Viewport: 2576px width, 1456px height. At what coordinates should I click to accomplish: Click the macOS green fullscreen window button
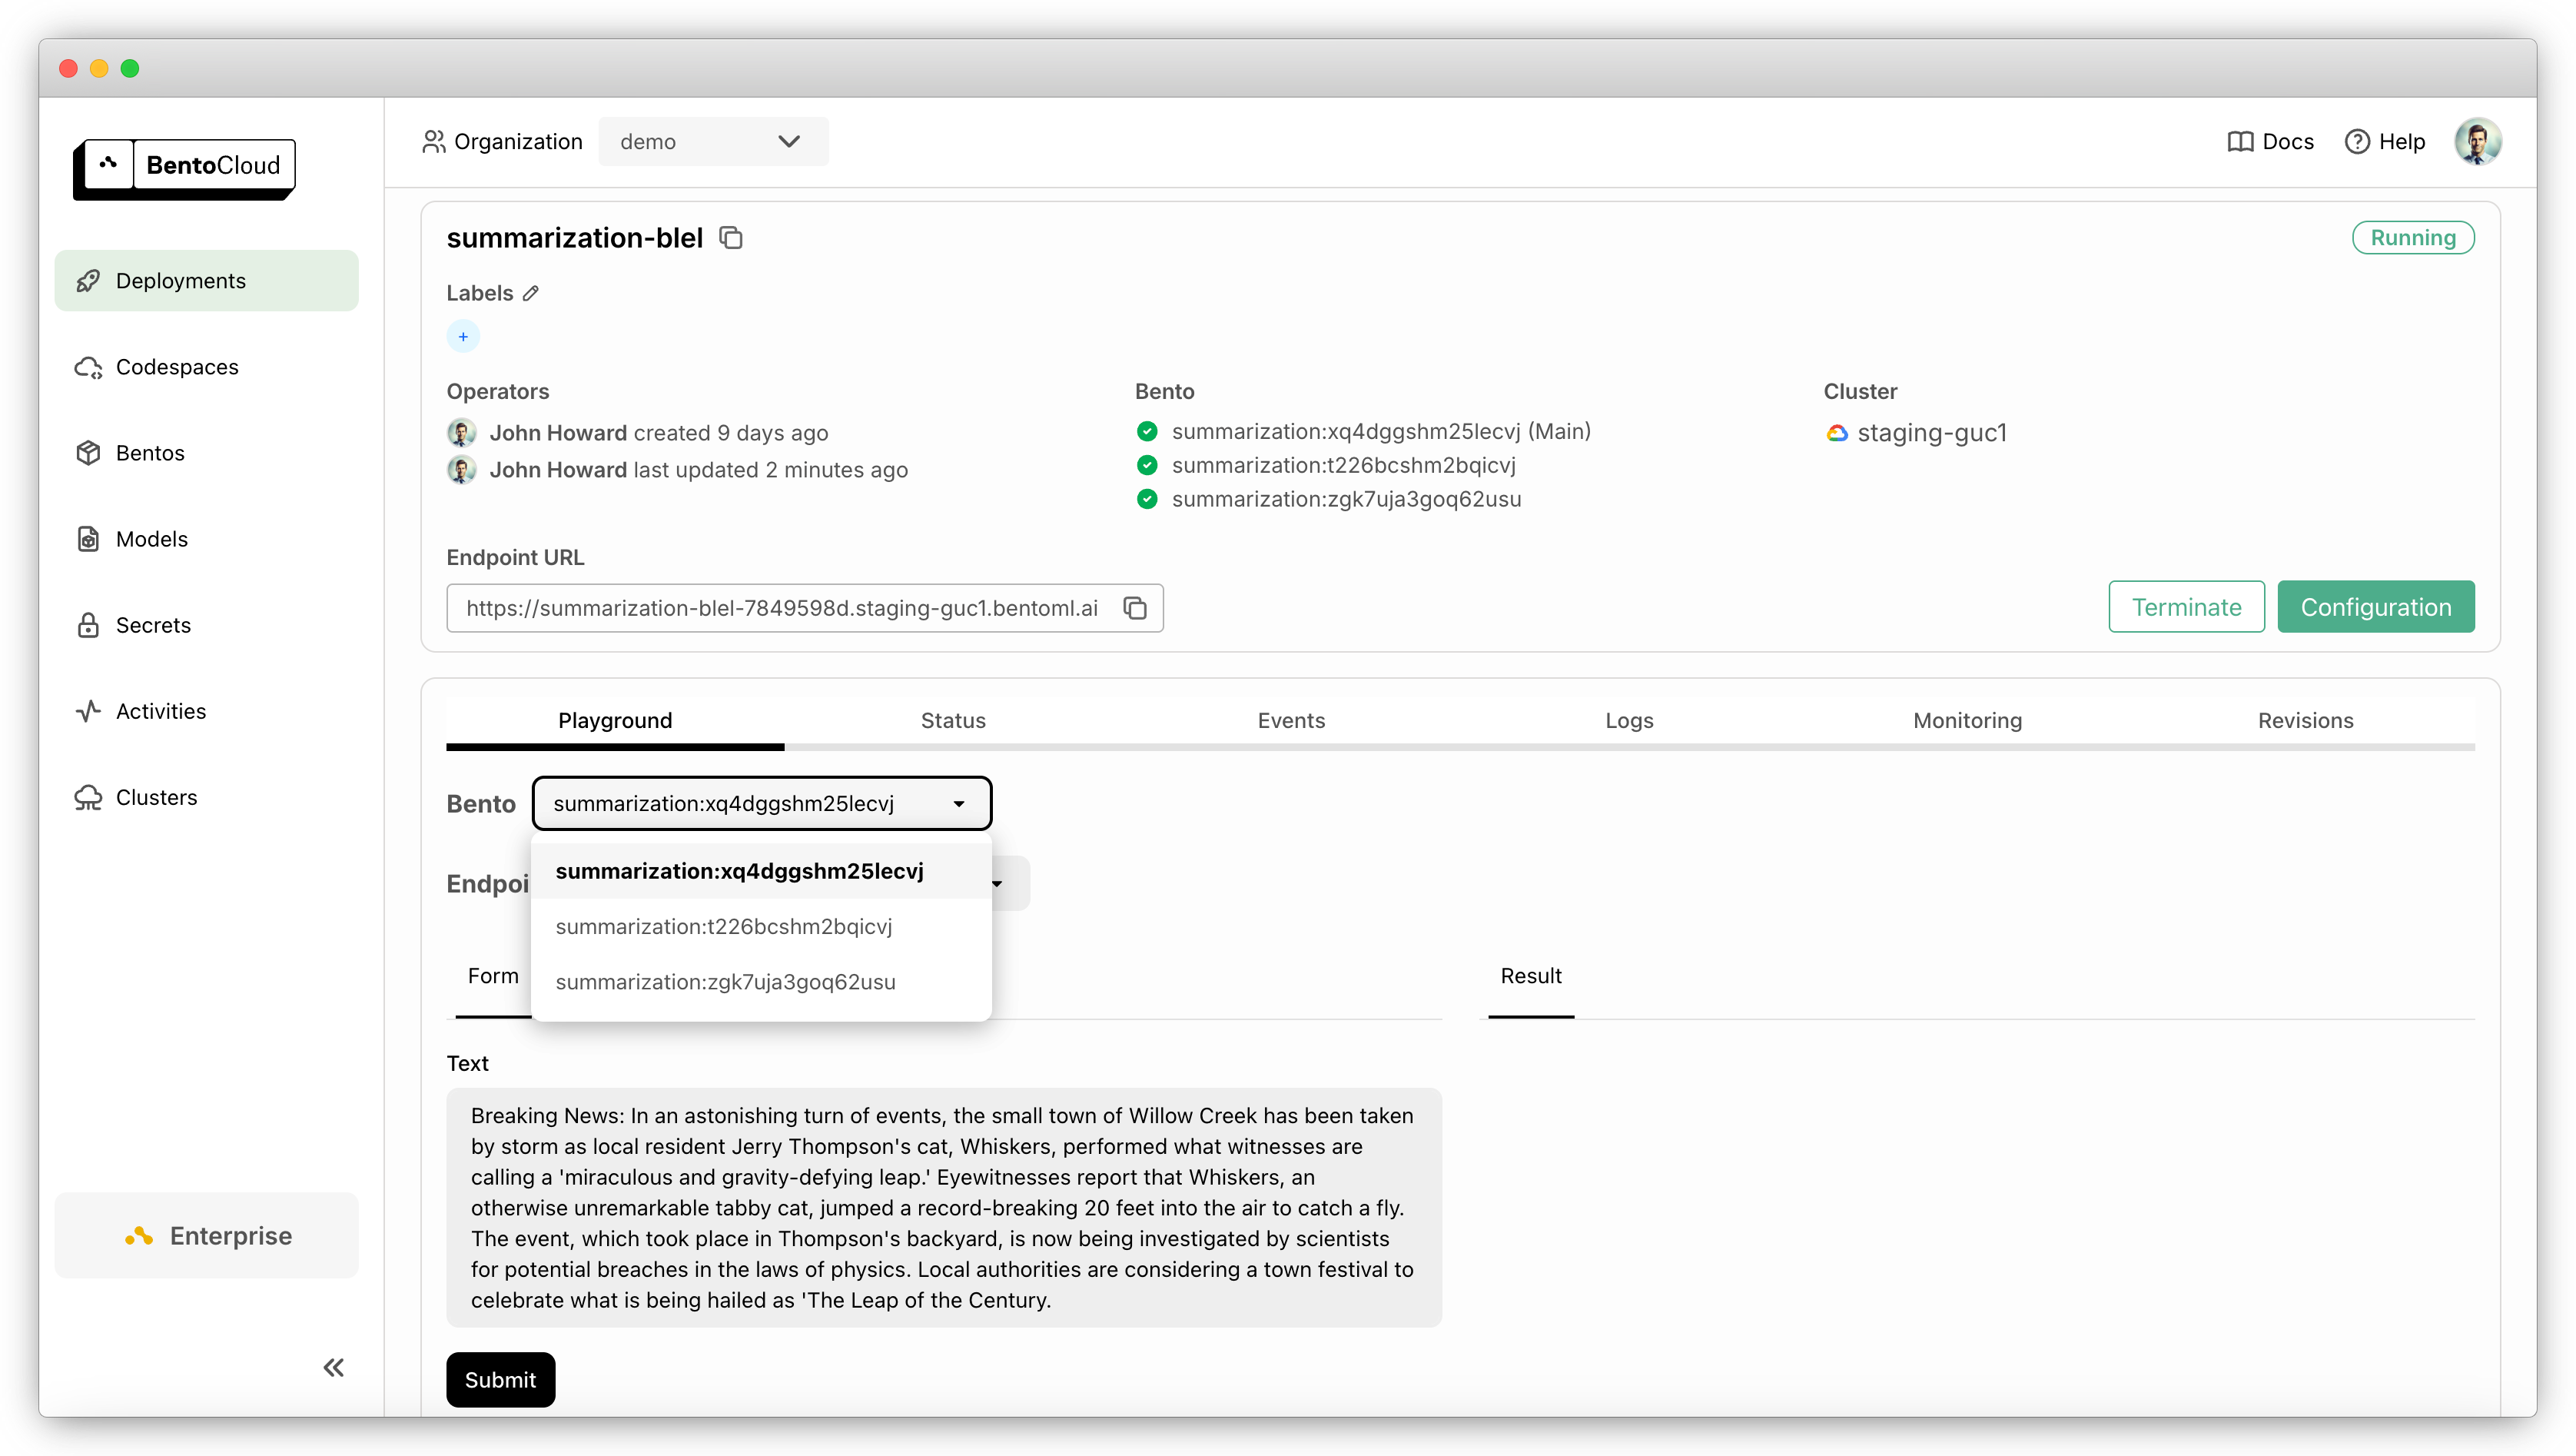[130, 68]
